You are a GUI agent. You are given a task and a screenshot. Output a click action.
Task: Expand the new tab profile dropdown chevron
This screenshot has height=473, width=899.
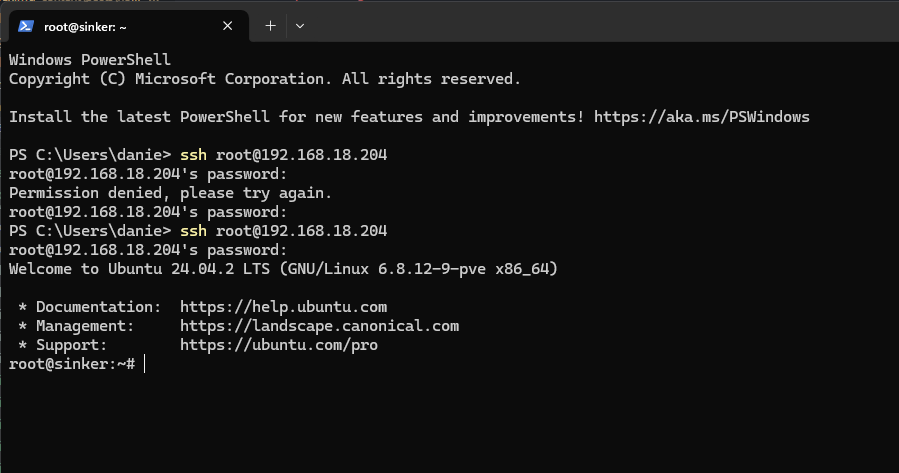[x=300, y=26]
